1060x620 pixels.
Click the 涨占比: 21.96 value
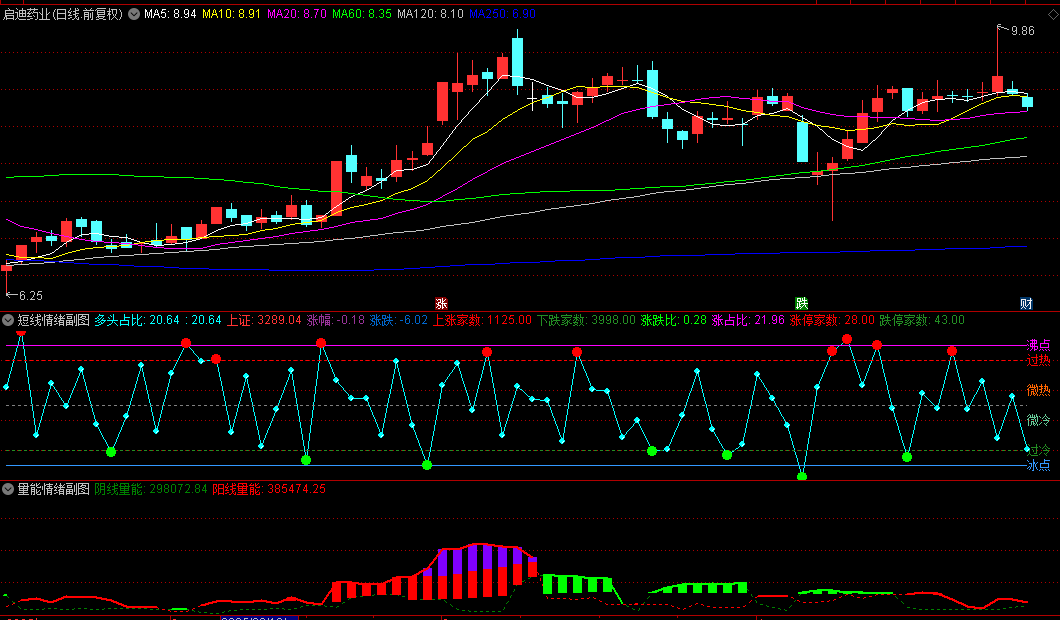pos(748,320)
